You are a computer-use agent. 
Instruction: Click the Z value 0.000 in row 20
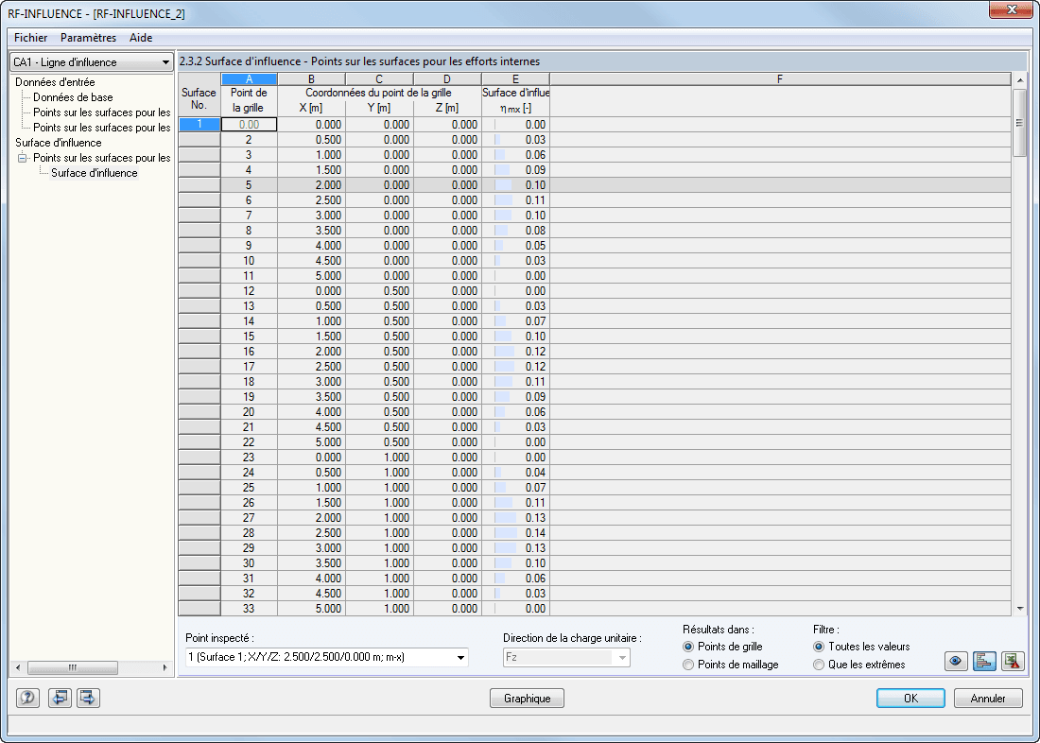click(448, 412)
